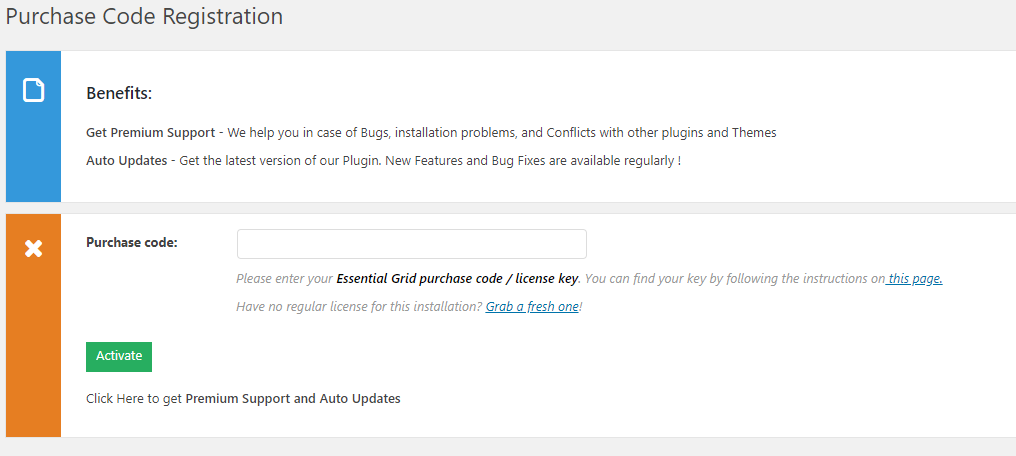
Task: Click the "Purchase Code Registration" page heading
Action: [x=144, y=16]
